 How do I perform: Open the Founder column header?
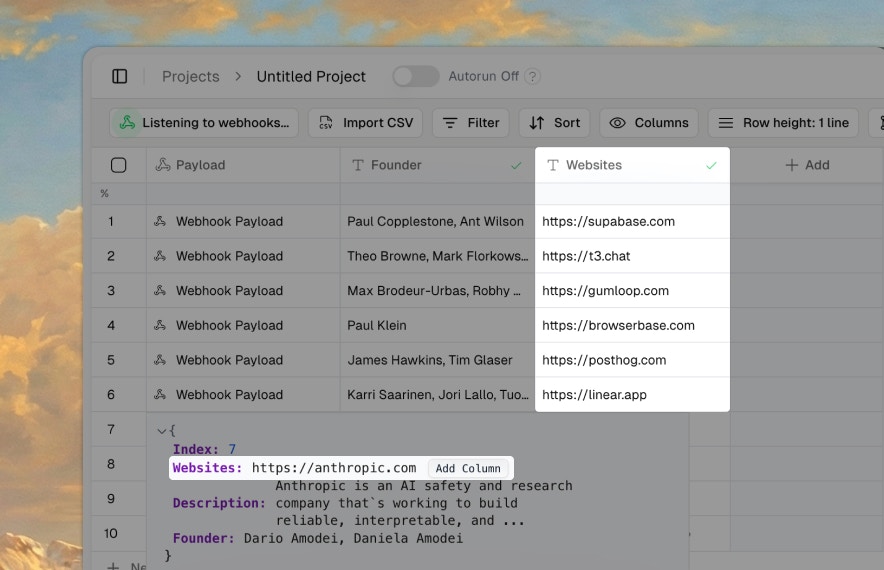[437, 165]
